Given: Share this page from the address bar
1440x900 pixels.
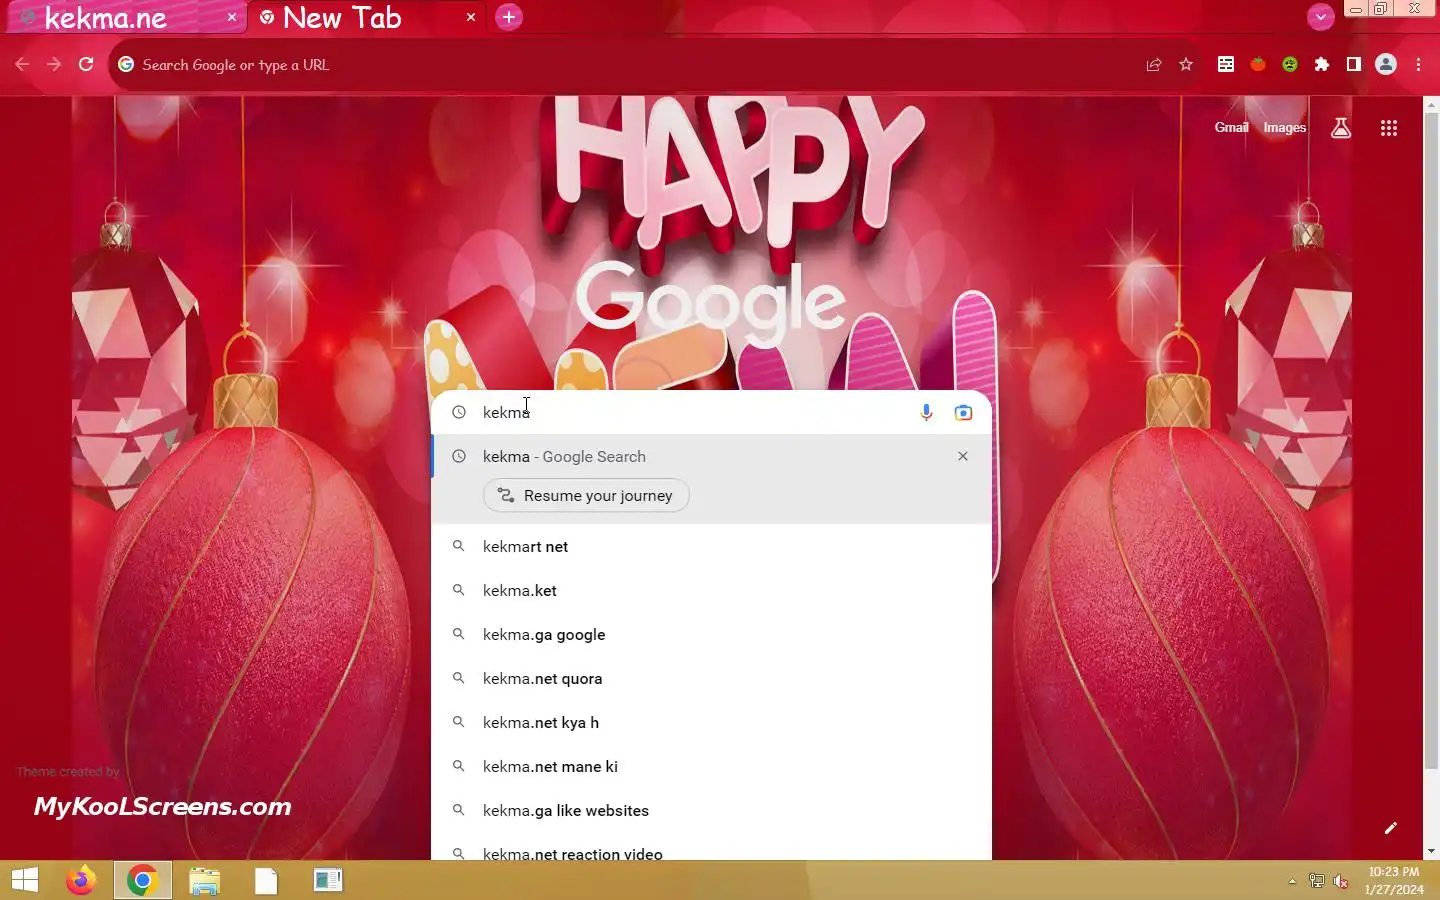Looking at the screenshot, I should [1154, 65].
